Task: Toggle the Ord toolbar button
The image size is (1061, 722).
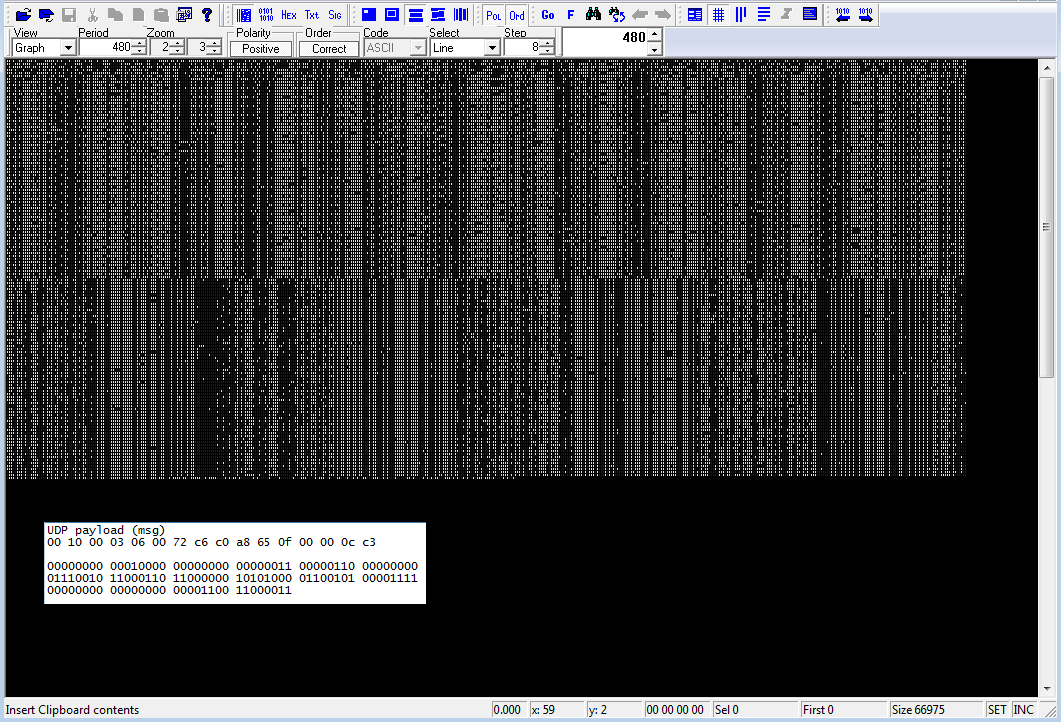Action: (517, 15)
